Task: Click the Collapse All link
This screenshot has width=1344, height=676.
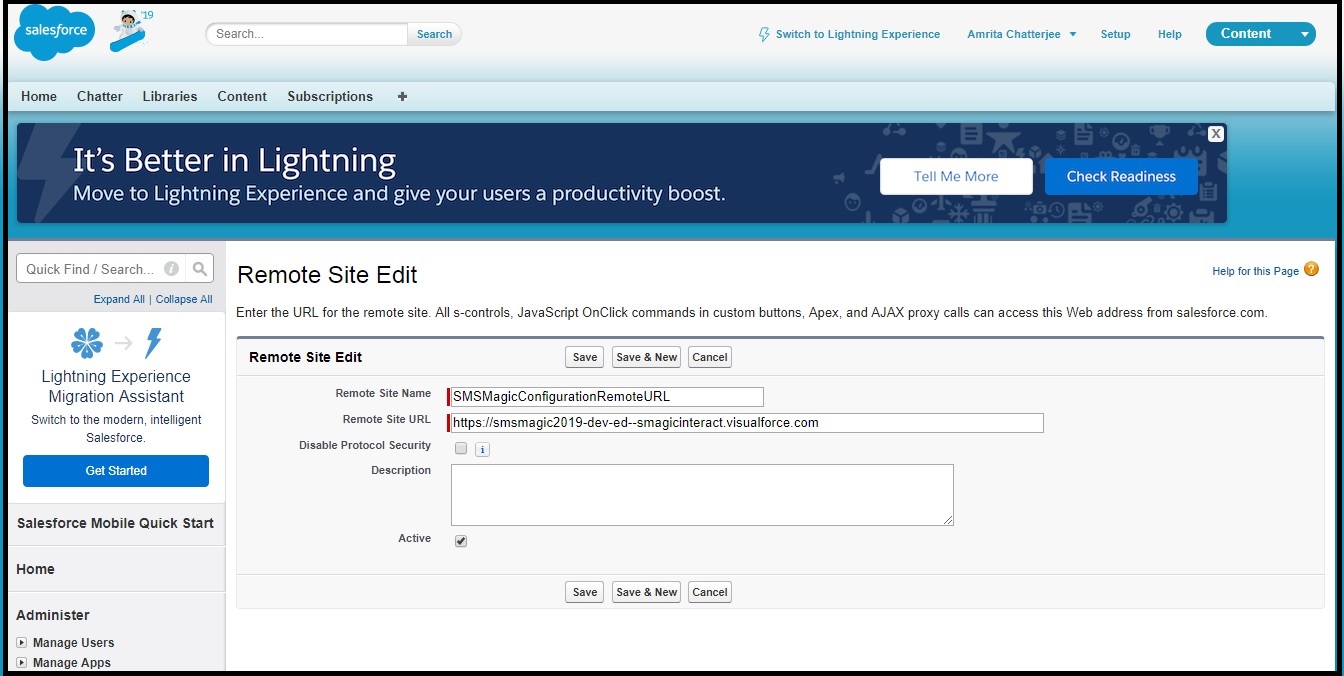Action: (184, 299)
